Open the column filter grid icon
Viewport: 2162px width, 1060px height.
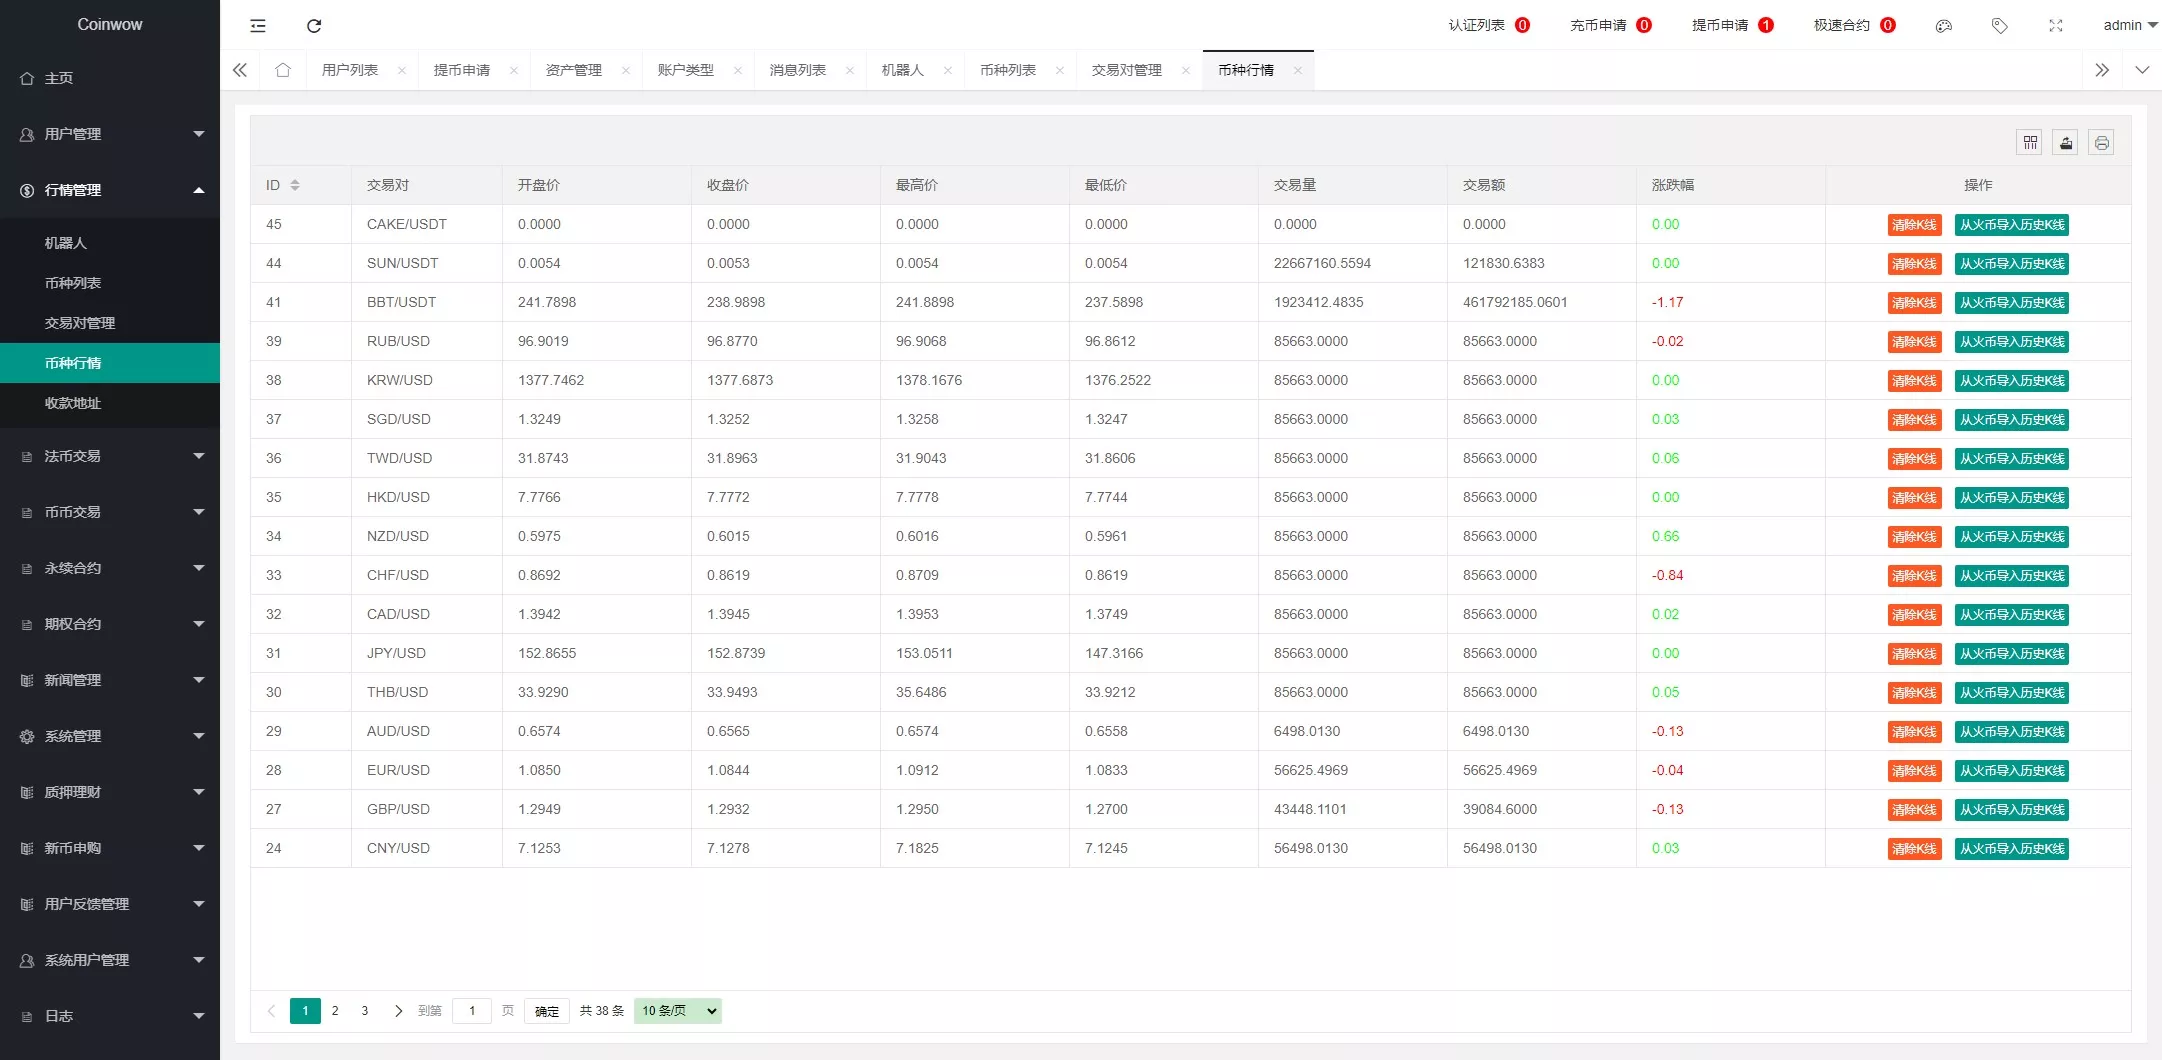pos(2030,143)
